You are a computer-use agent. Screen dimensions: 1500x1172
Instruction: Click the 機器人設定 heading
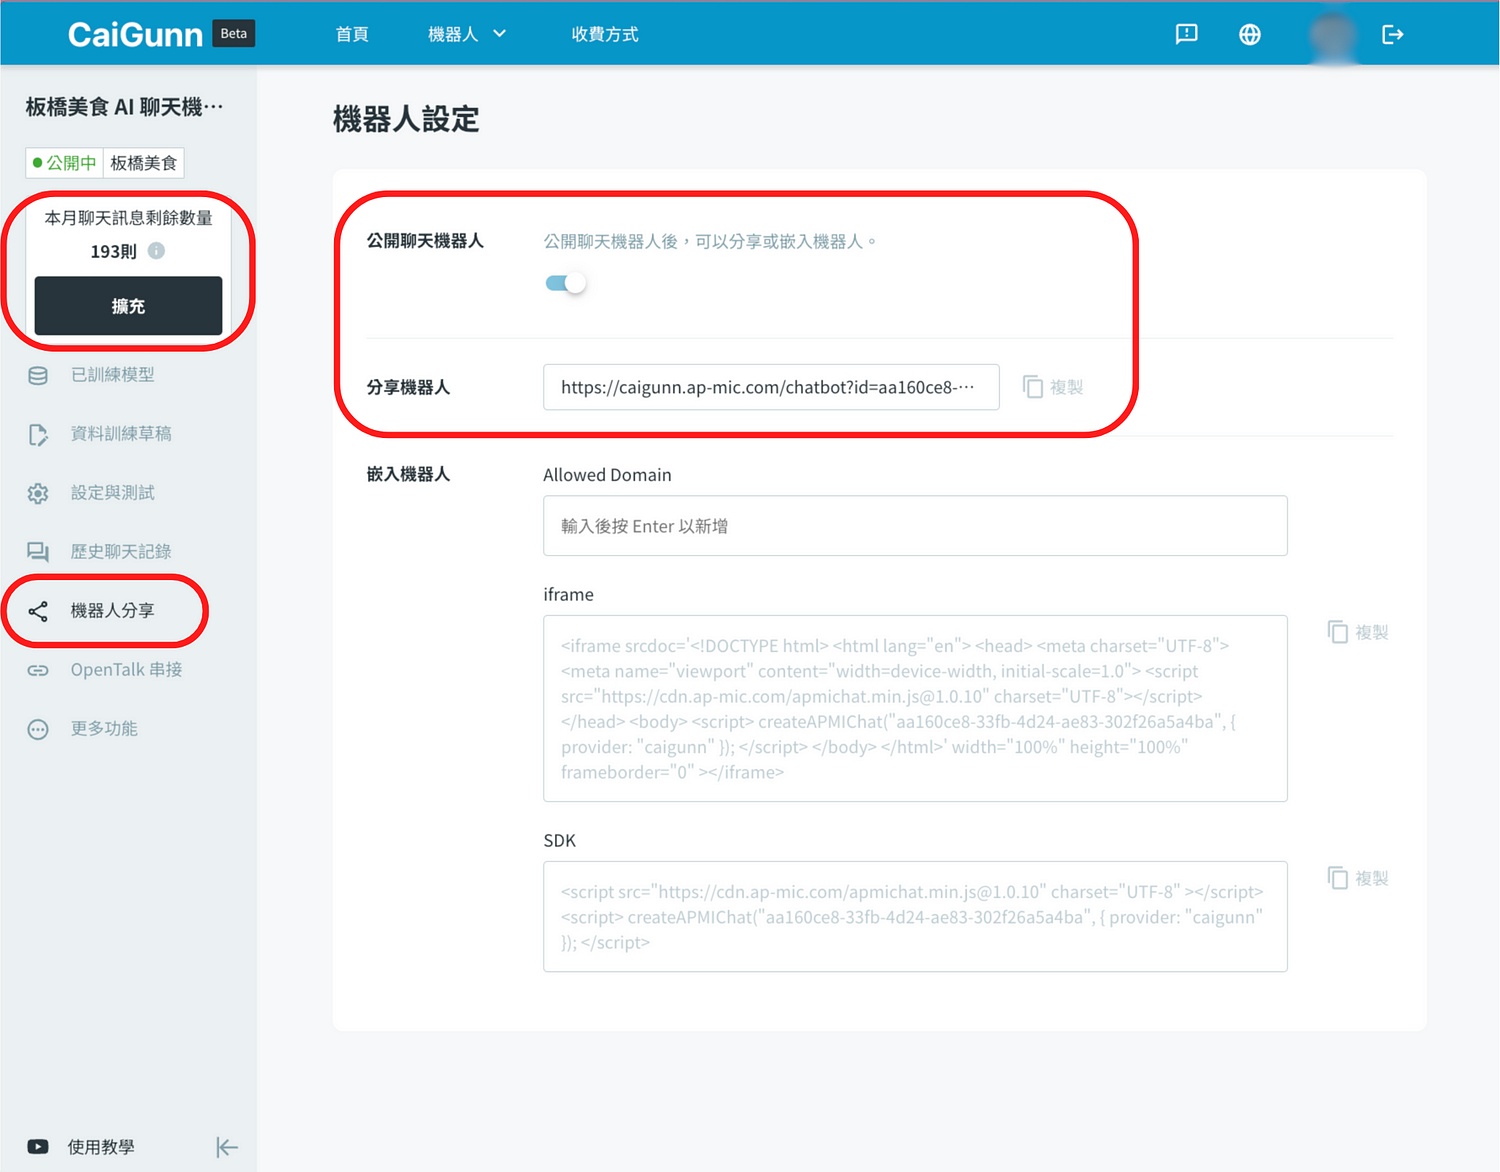tap(405, 120)
